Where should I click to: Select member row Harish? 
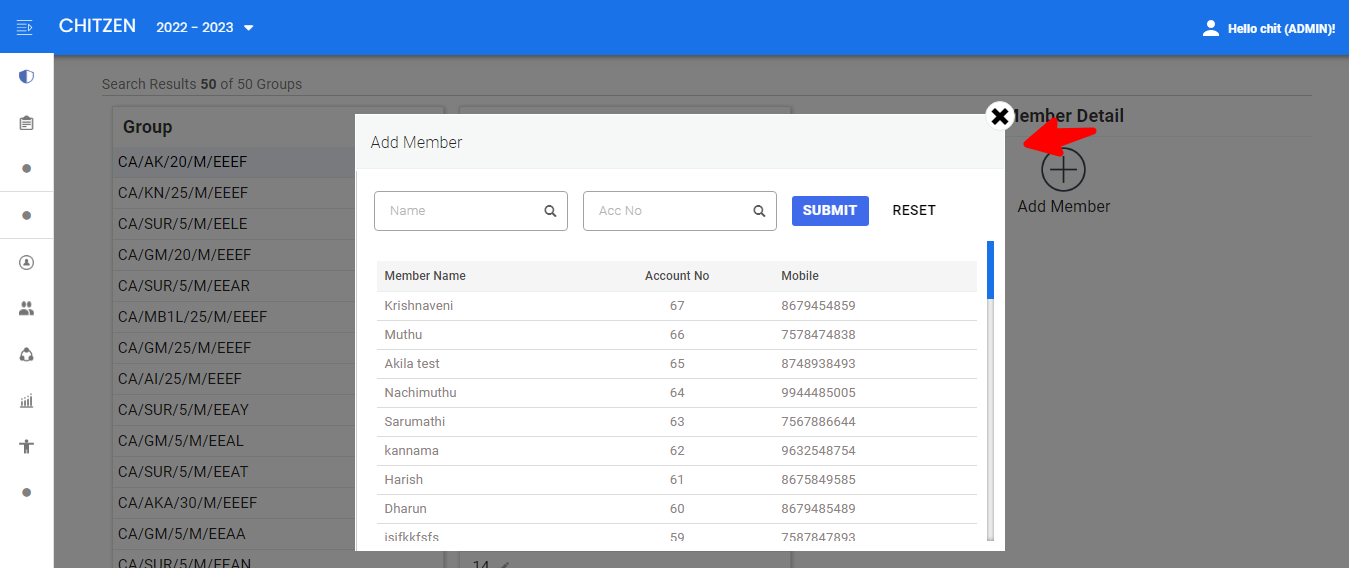coord(677,480)
